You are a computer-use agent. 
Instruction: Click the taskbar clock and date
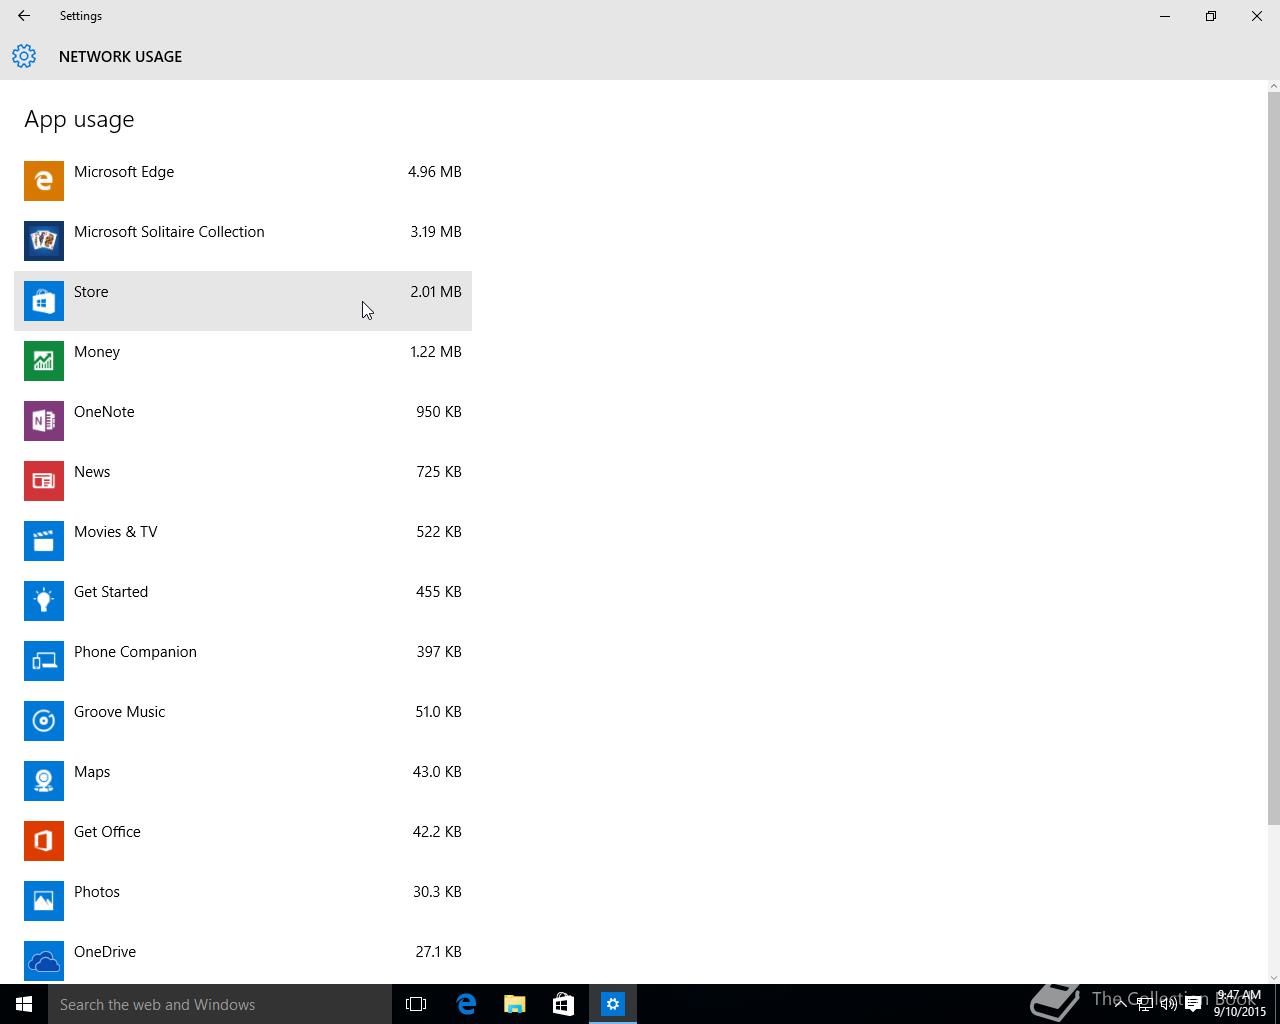point(1240,1004)
